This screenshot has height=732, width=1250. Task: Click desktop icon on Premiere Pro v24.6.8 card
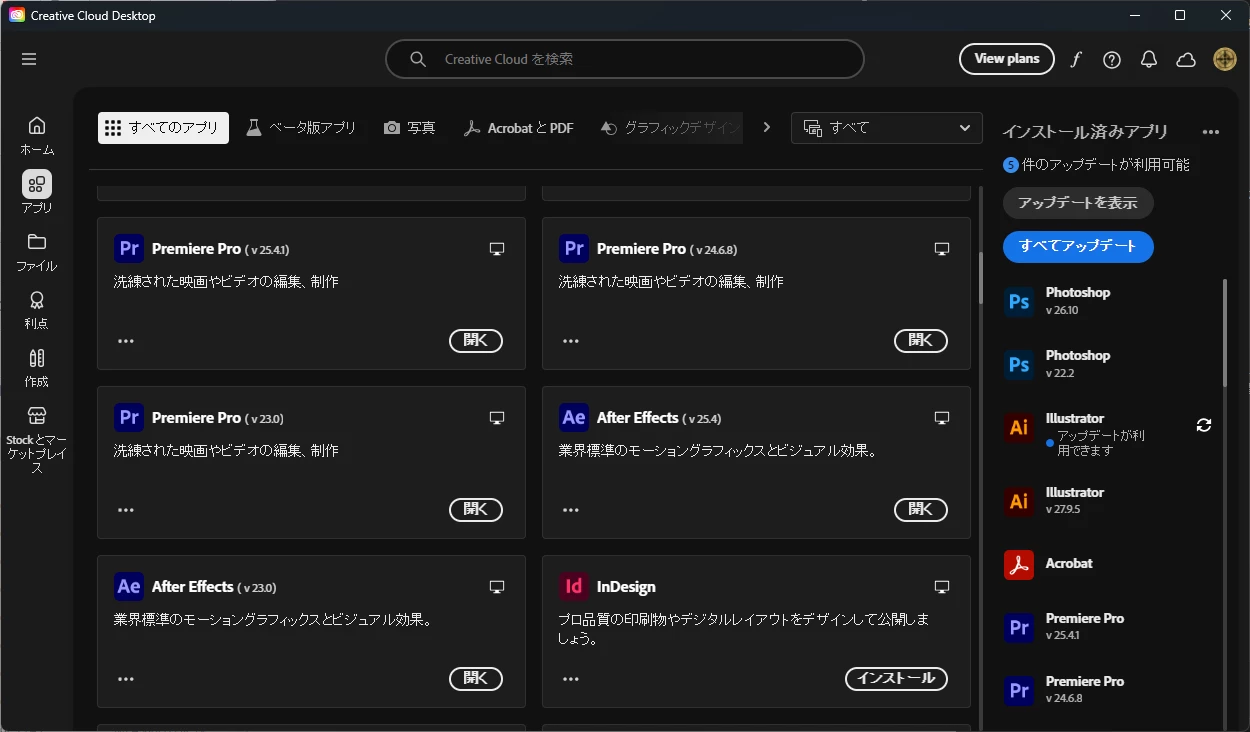pyautogui.click(x=941, y=249)
